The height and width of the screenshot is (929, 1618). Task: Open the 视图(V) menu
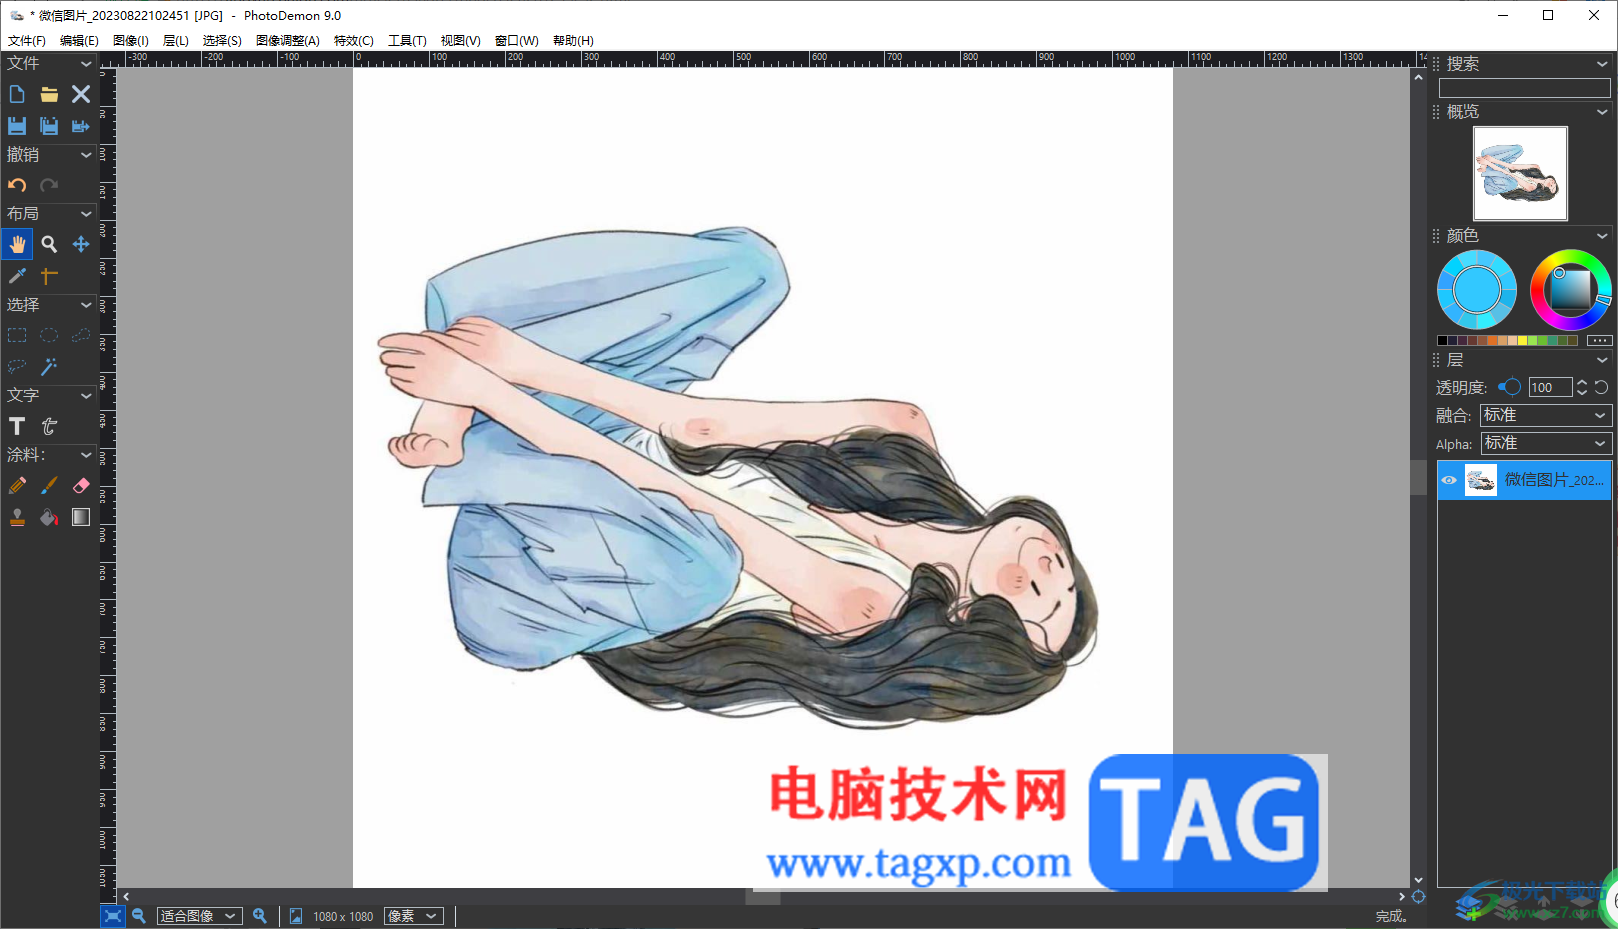[461, 41]
